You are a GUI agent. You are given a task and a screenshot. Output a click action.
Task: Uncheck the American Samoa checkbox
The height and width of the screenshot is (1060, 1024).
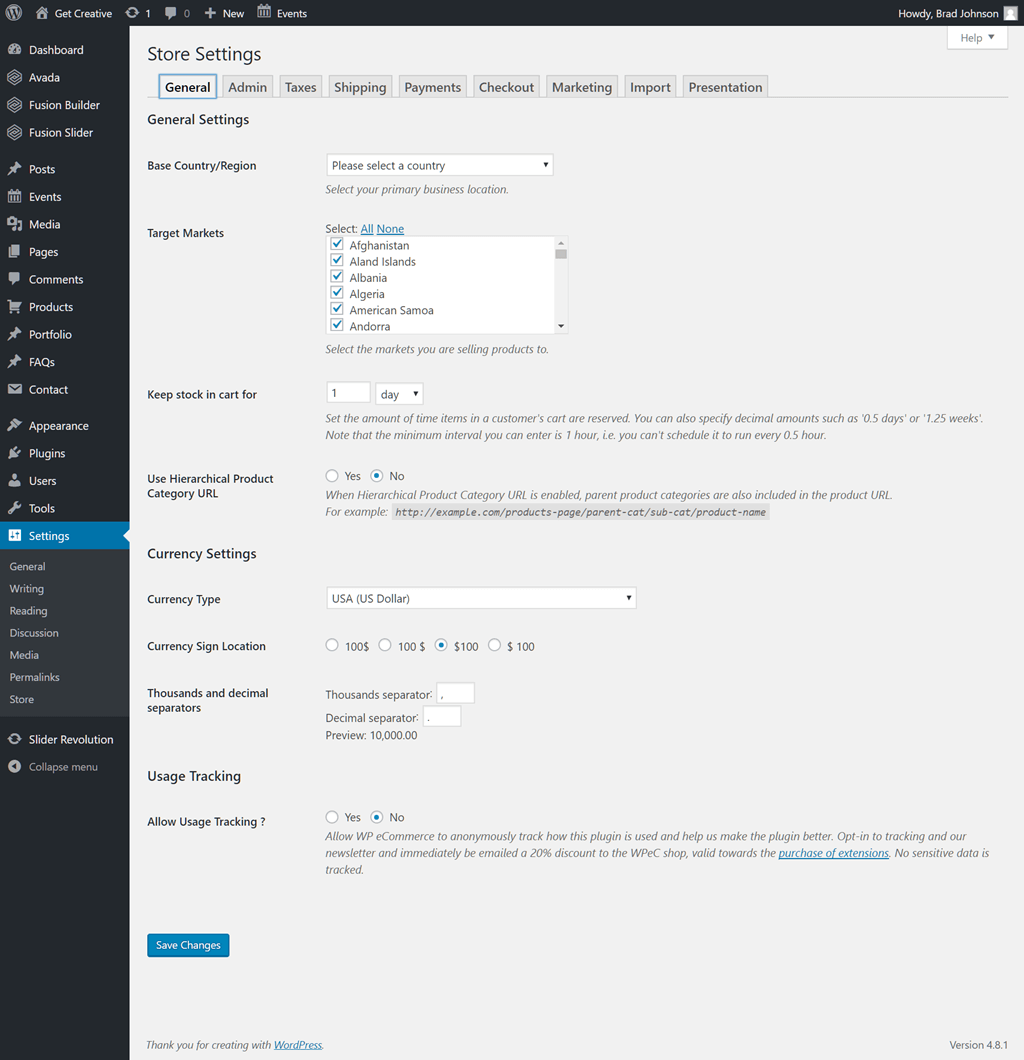(337, 309)
